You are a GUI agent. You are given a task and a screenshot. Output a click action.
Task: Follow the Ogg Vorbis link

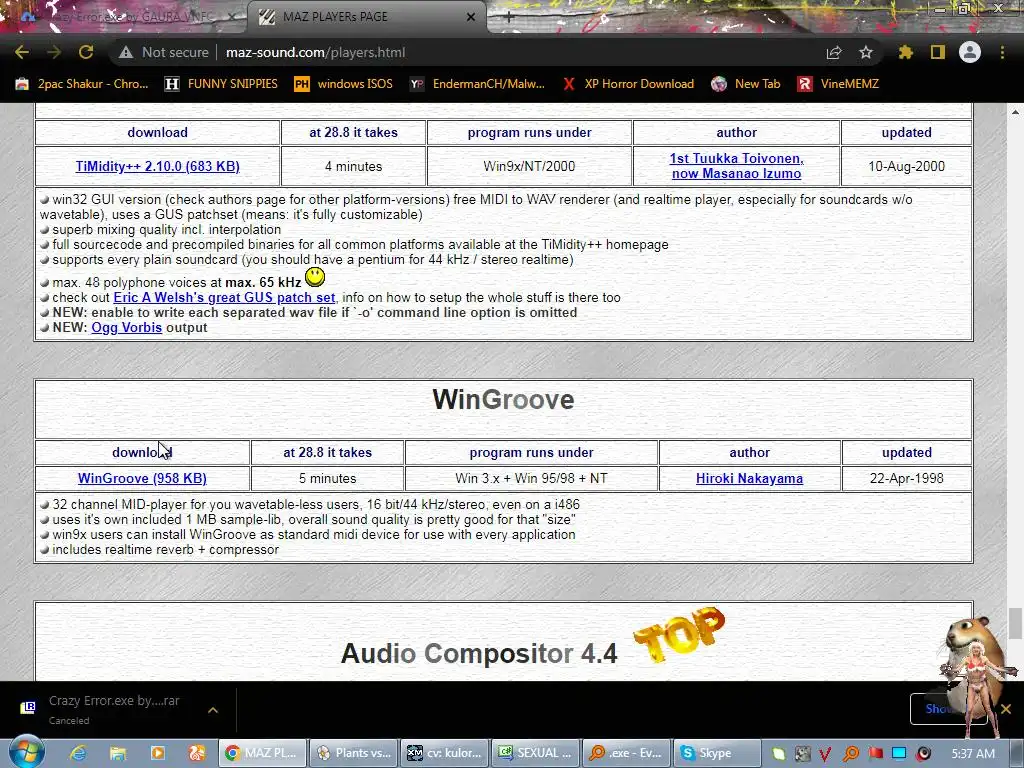point(127,328)
